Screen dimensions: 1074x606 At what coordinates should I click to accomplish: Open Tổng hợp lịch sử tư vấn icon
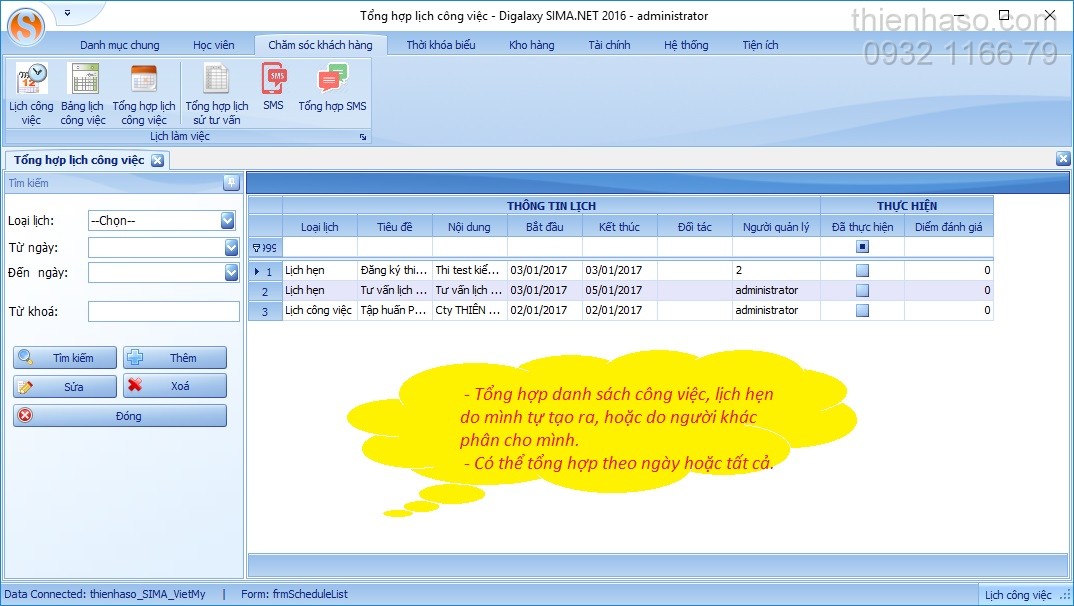click(217, 92)
